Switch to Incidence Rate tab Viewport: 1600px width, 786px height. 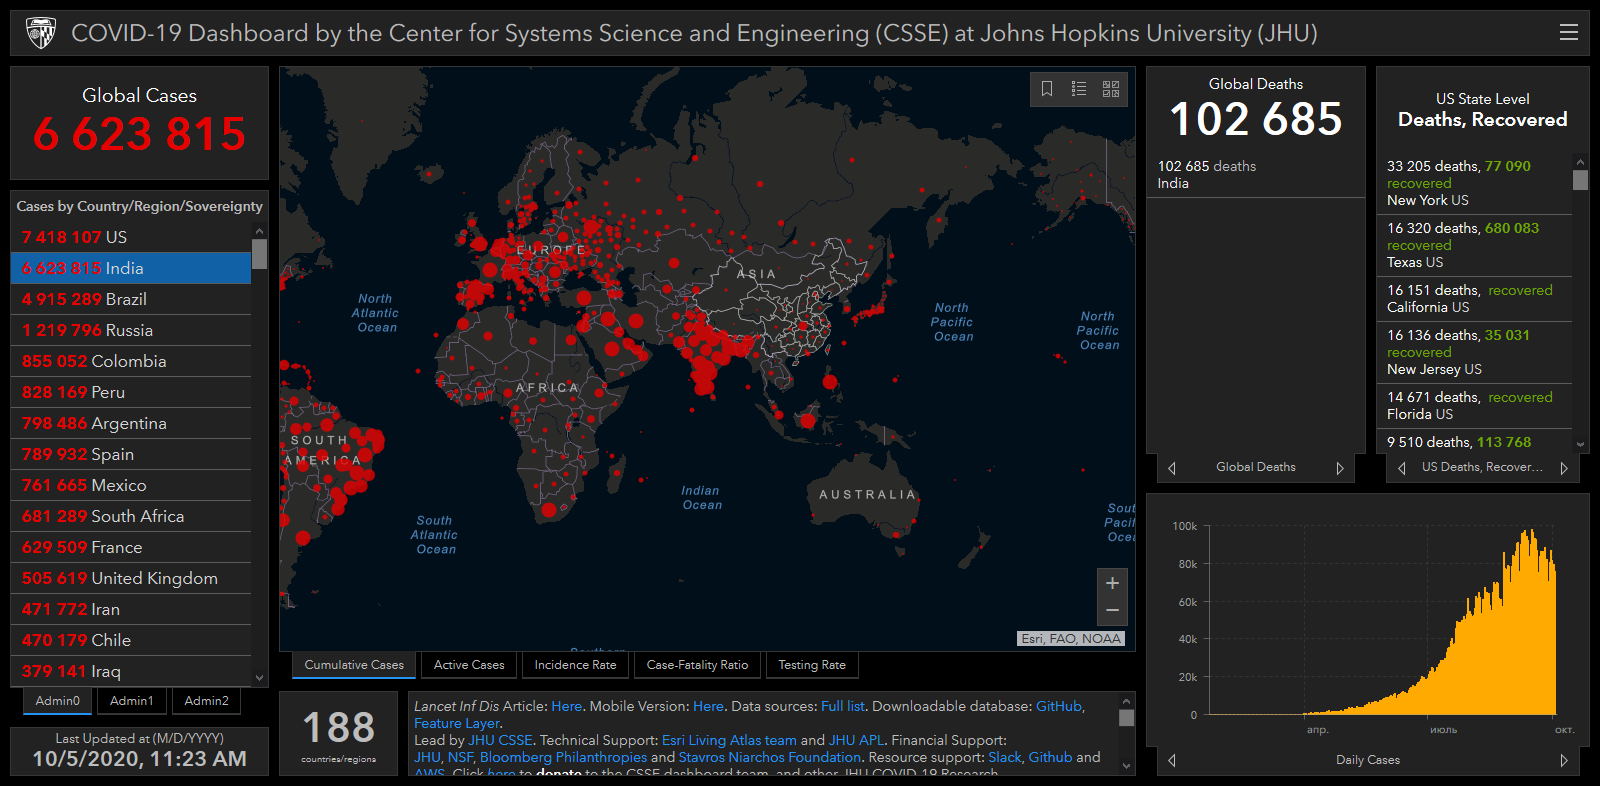click(x=575, y=665)
